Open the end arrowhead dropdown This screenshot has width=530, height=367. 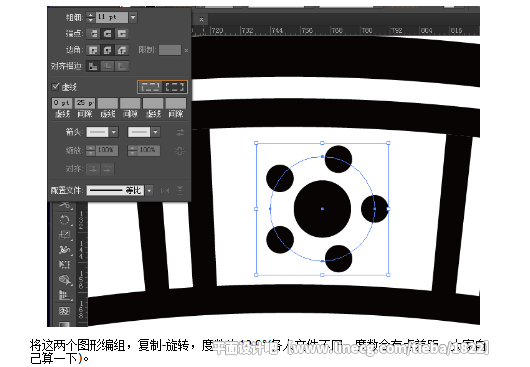[155, 132]
